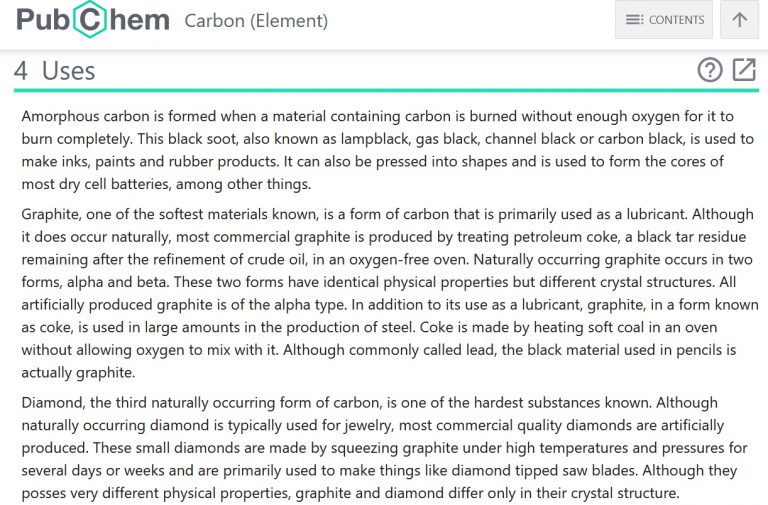Click the Uses section heading

[68, 71]
